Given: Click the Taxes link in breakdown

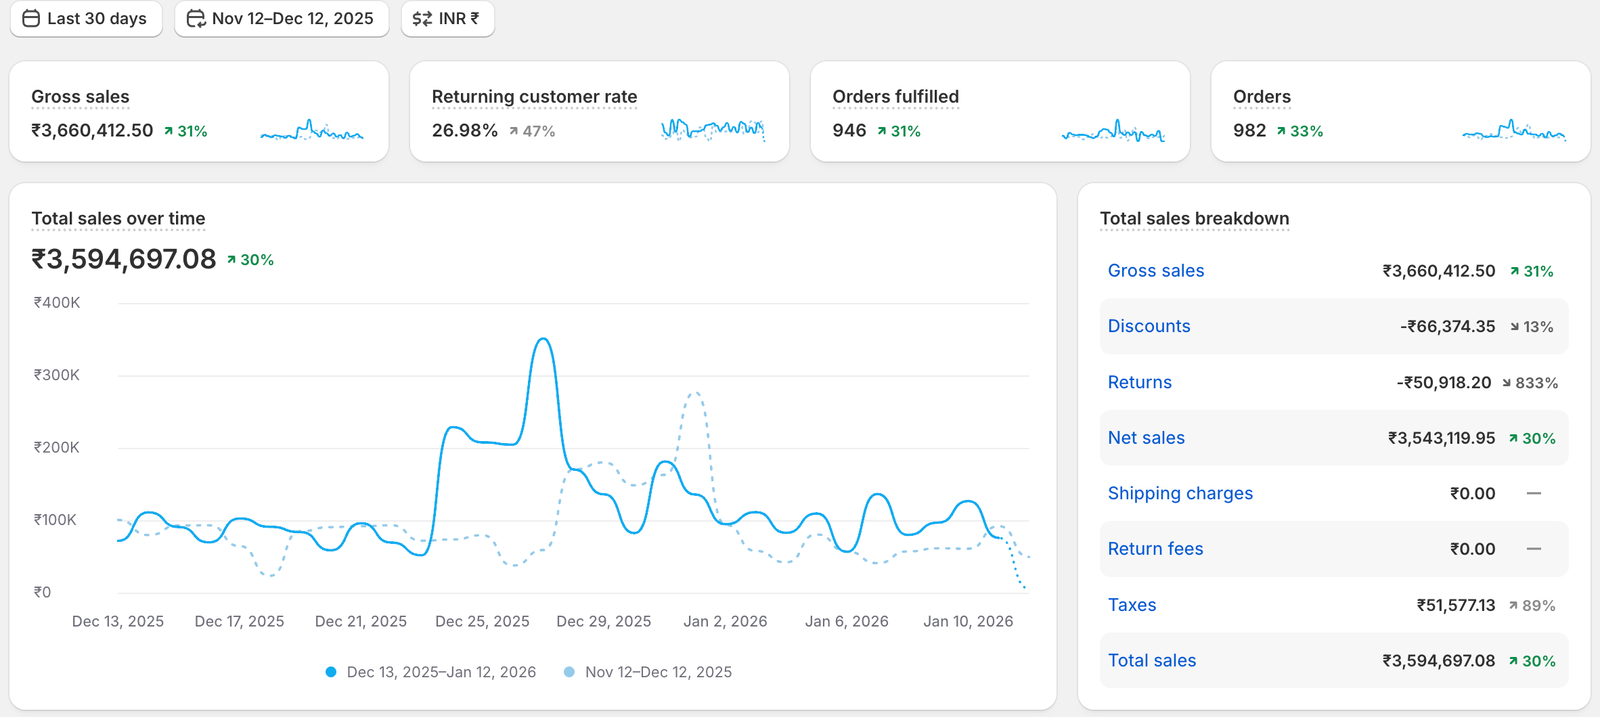Looking at the screenshot, I should [1131, 605].
